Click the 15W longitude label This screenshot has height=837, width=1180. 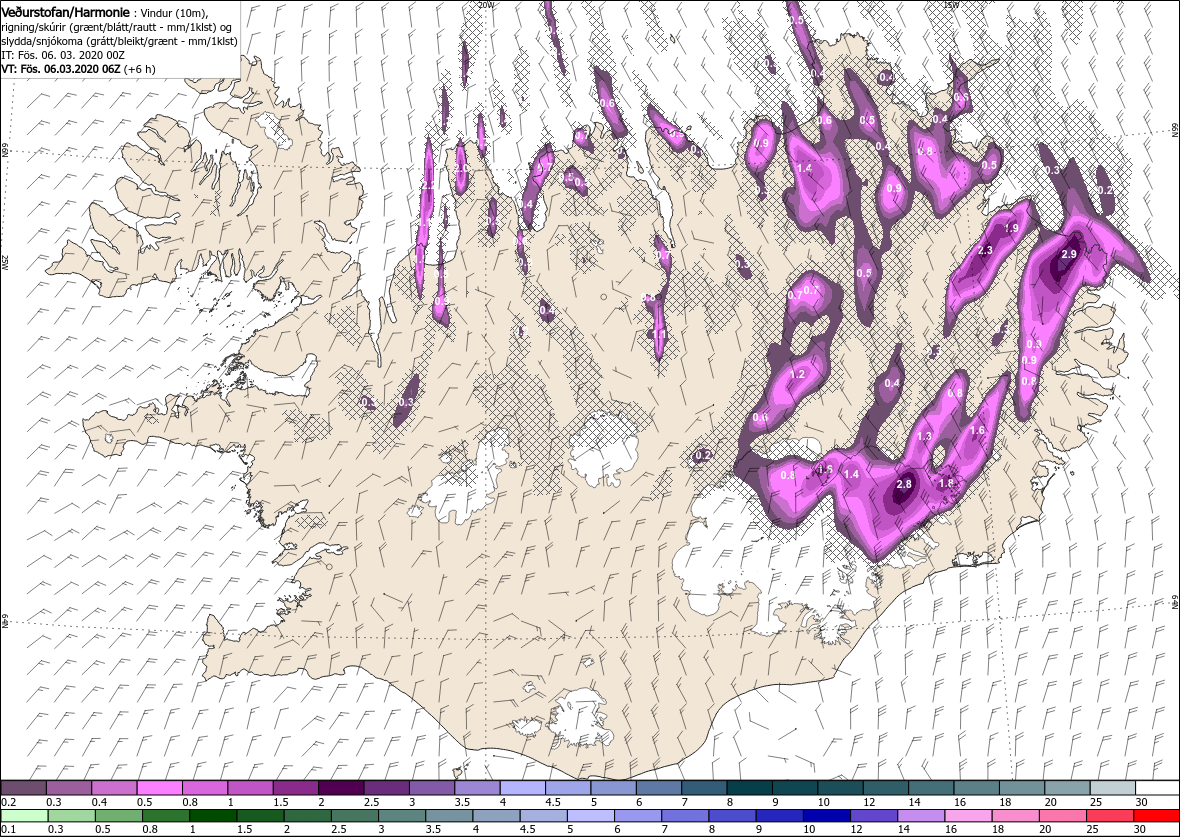pyautogui.click(x=951, y=5)
